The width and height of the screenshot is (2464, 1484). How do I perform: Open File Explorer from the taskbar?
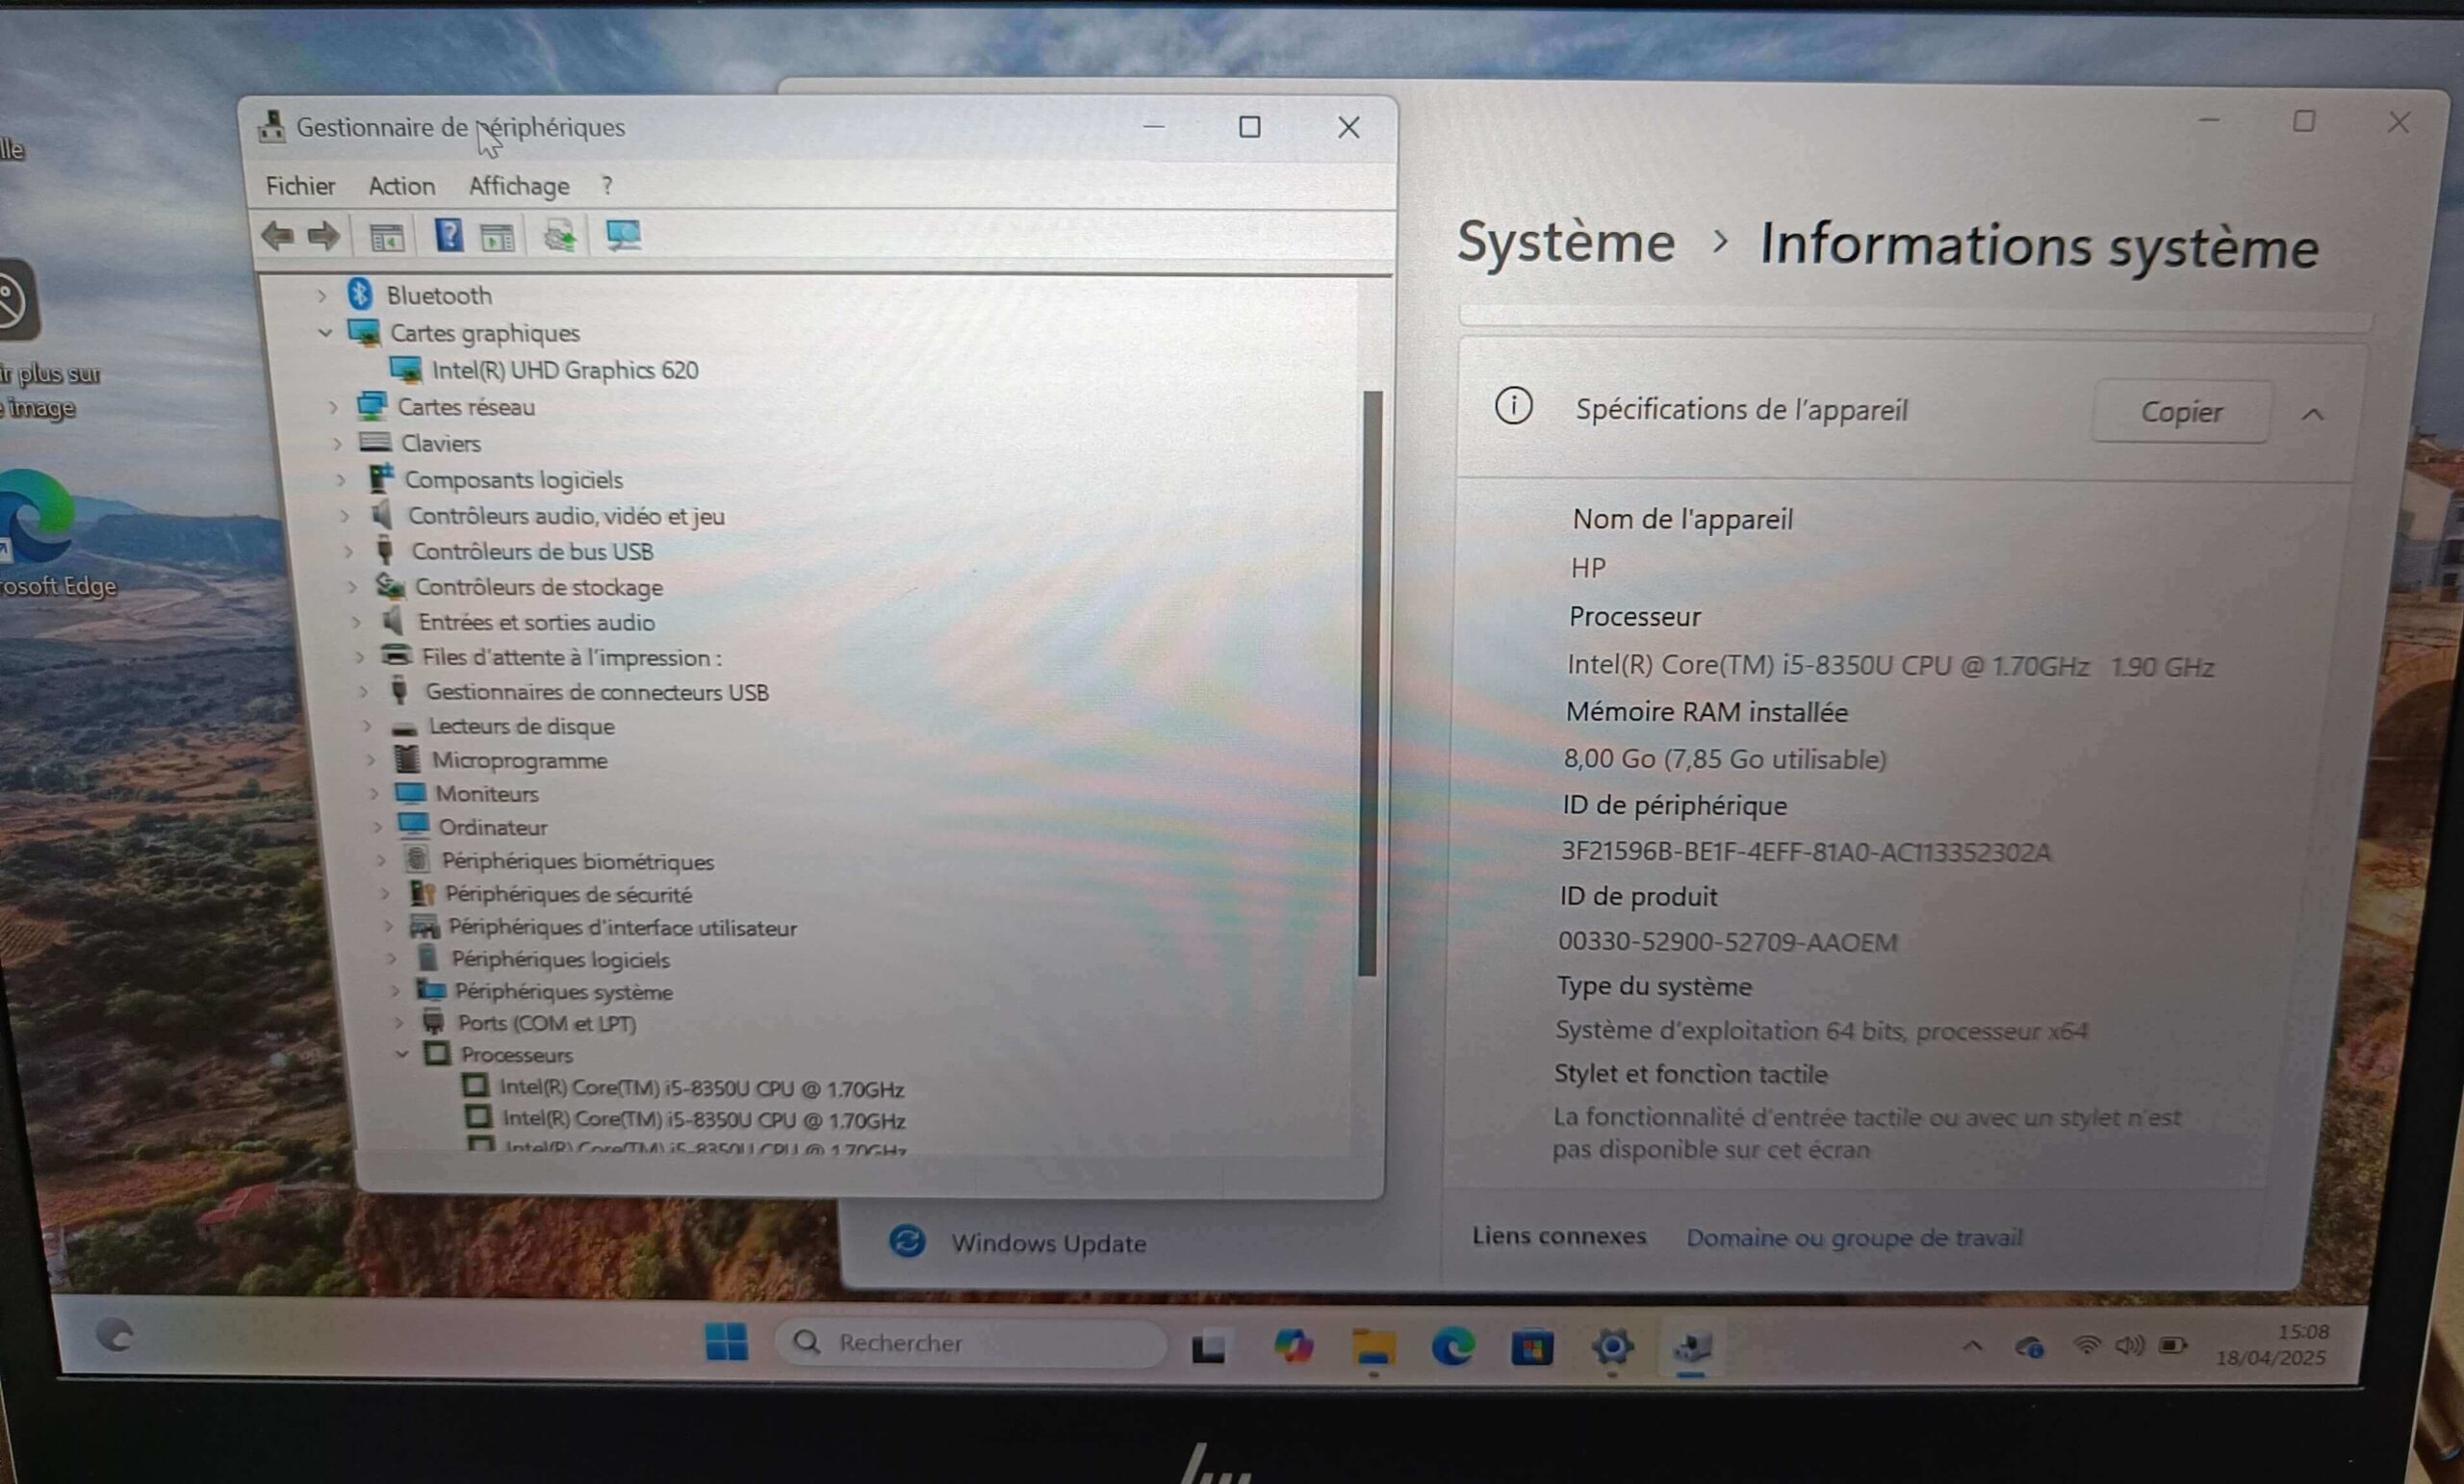coord(1373,1348)
